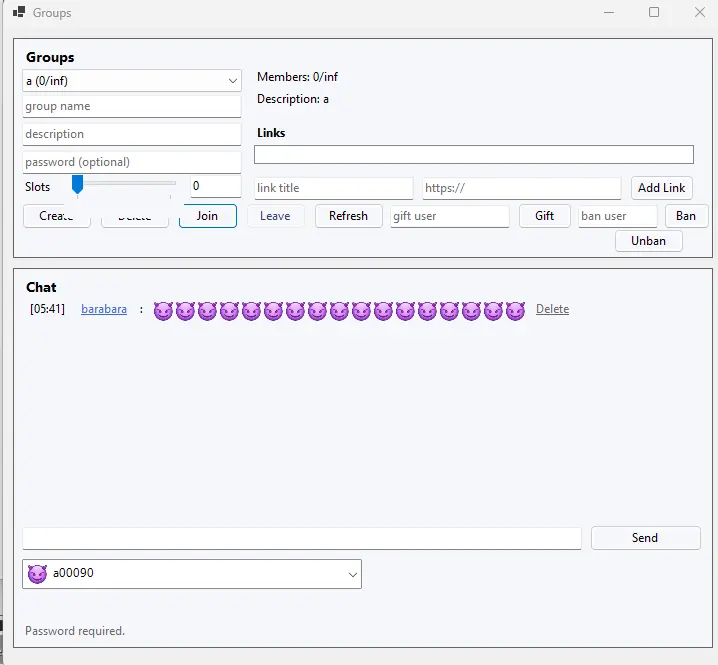Image resolution: width=718 pixels, height=665 pixels.
Task: Open barabara's username link
Action: click(x=104, y=310)
